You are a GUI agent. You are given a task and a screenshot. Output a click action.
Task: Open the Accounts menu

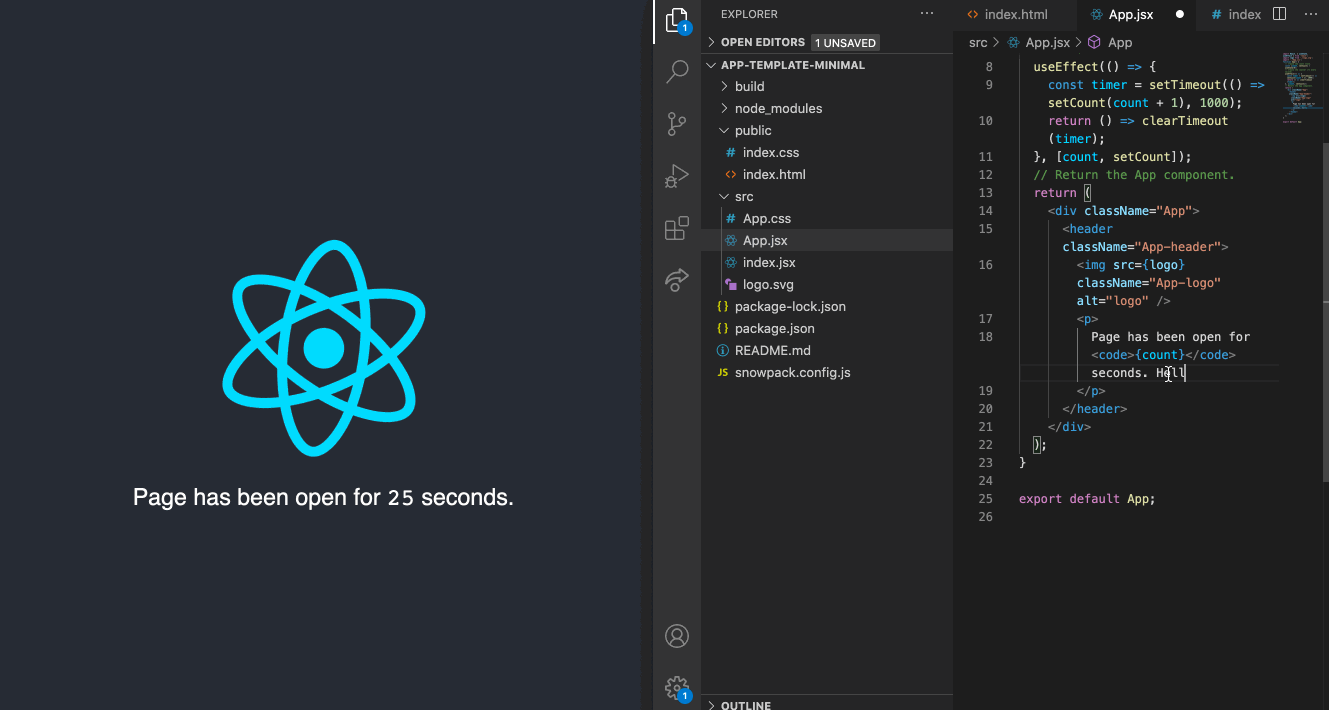677,635
